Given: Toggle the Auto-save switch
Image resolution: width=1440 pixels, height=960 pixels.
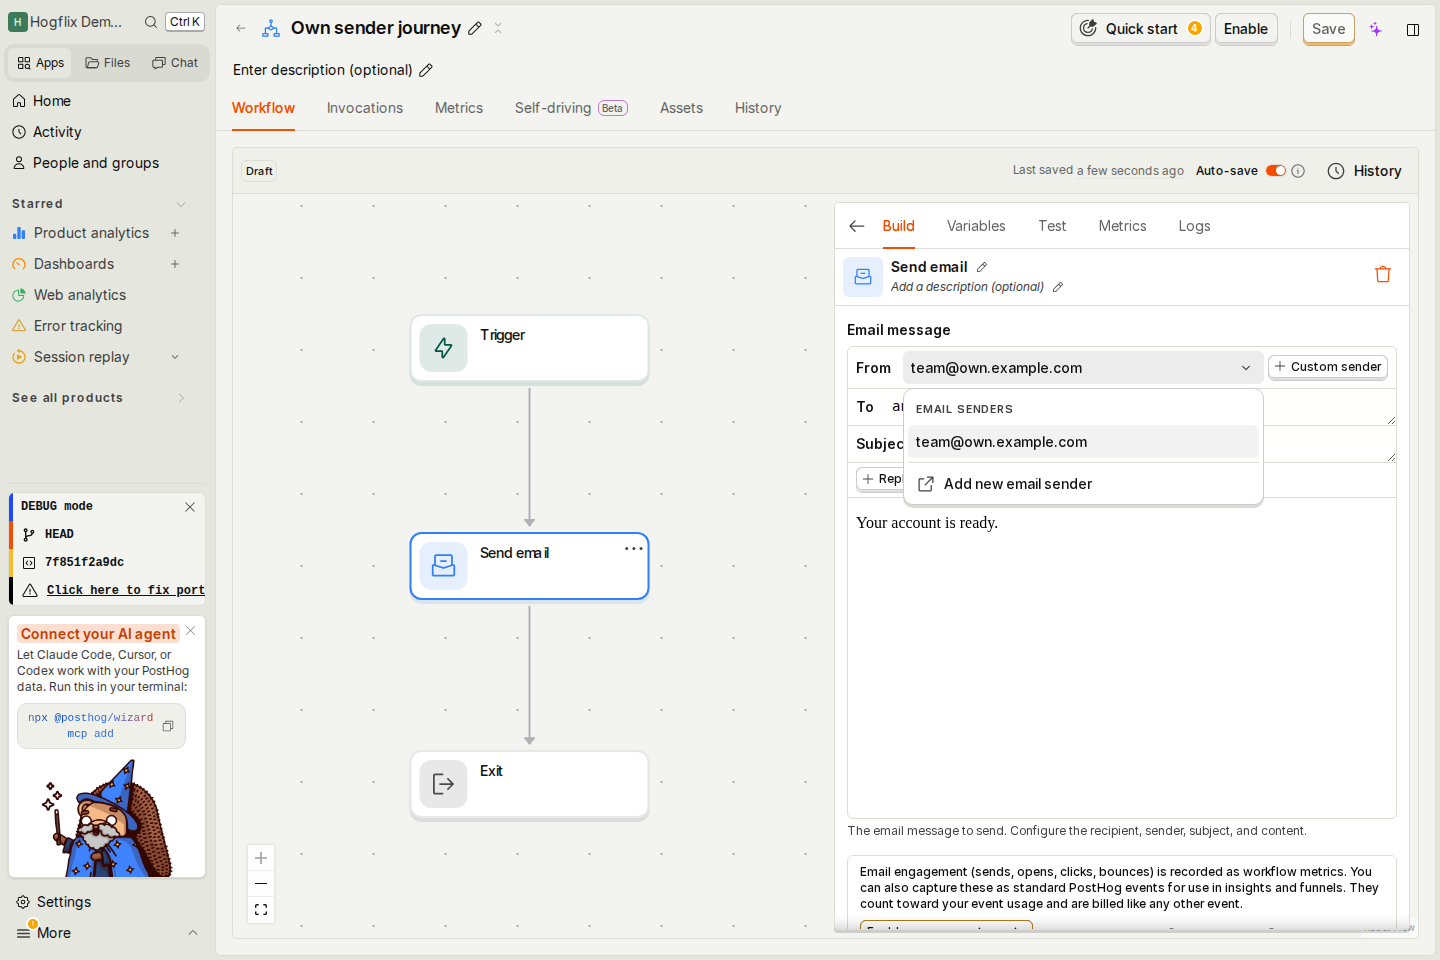Looking at the screenshot, I should point(1276,171).
